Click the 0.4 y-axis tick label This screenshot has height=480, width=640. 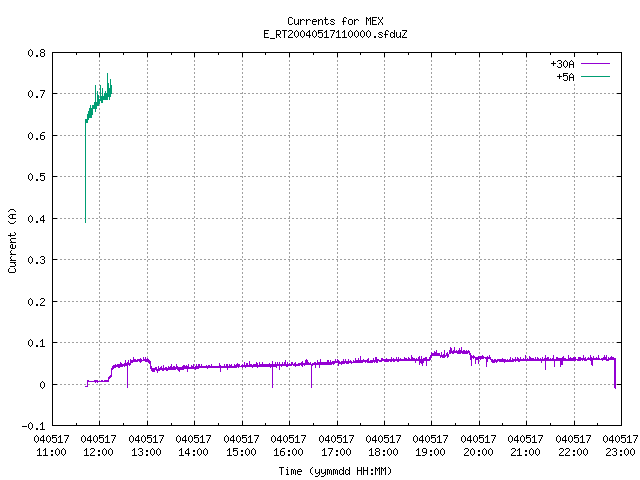36,219
